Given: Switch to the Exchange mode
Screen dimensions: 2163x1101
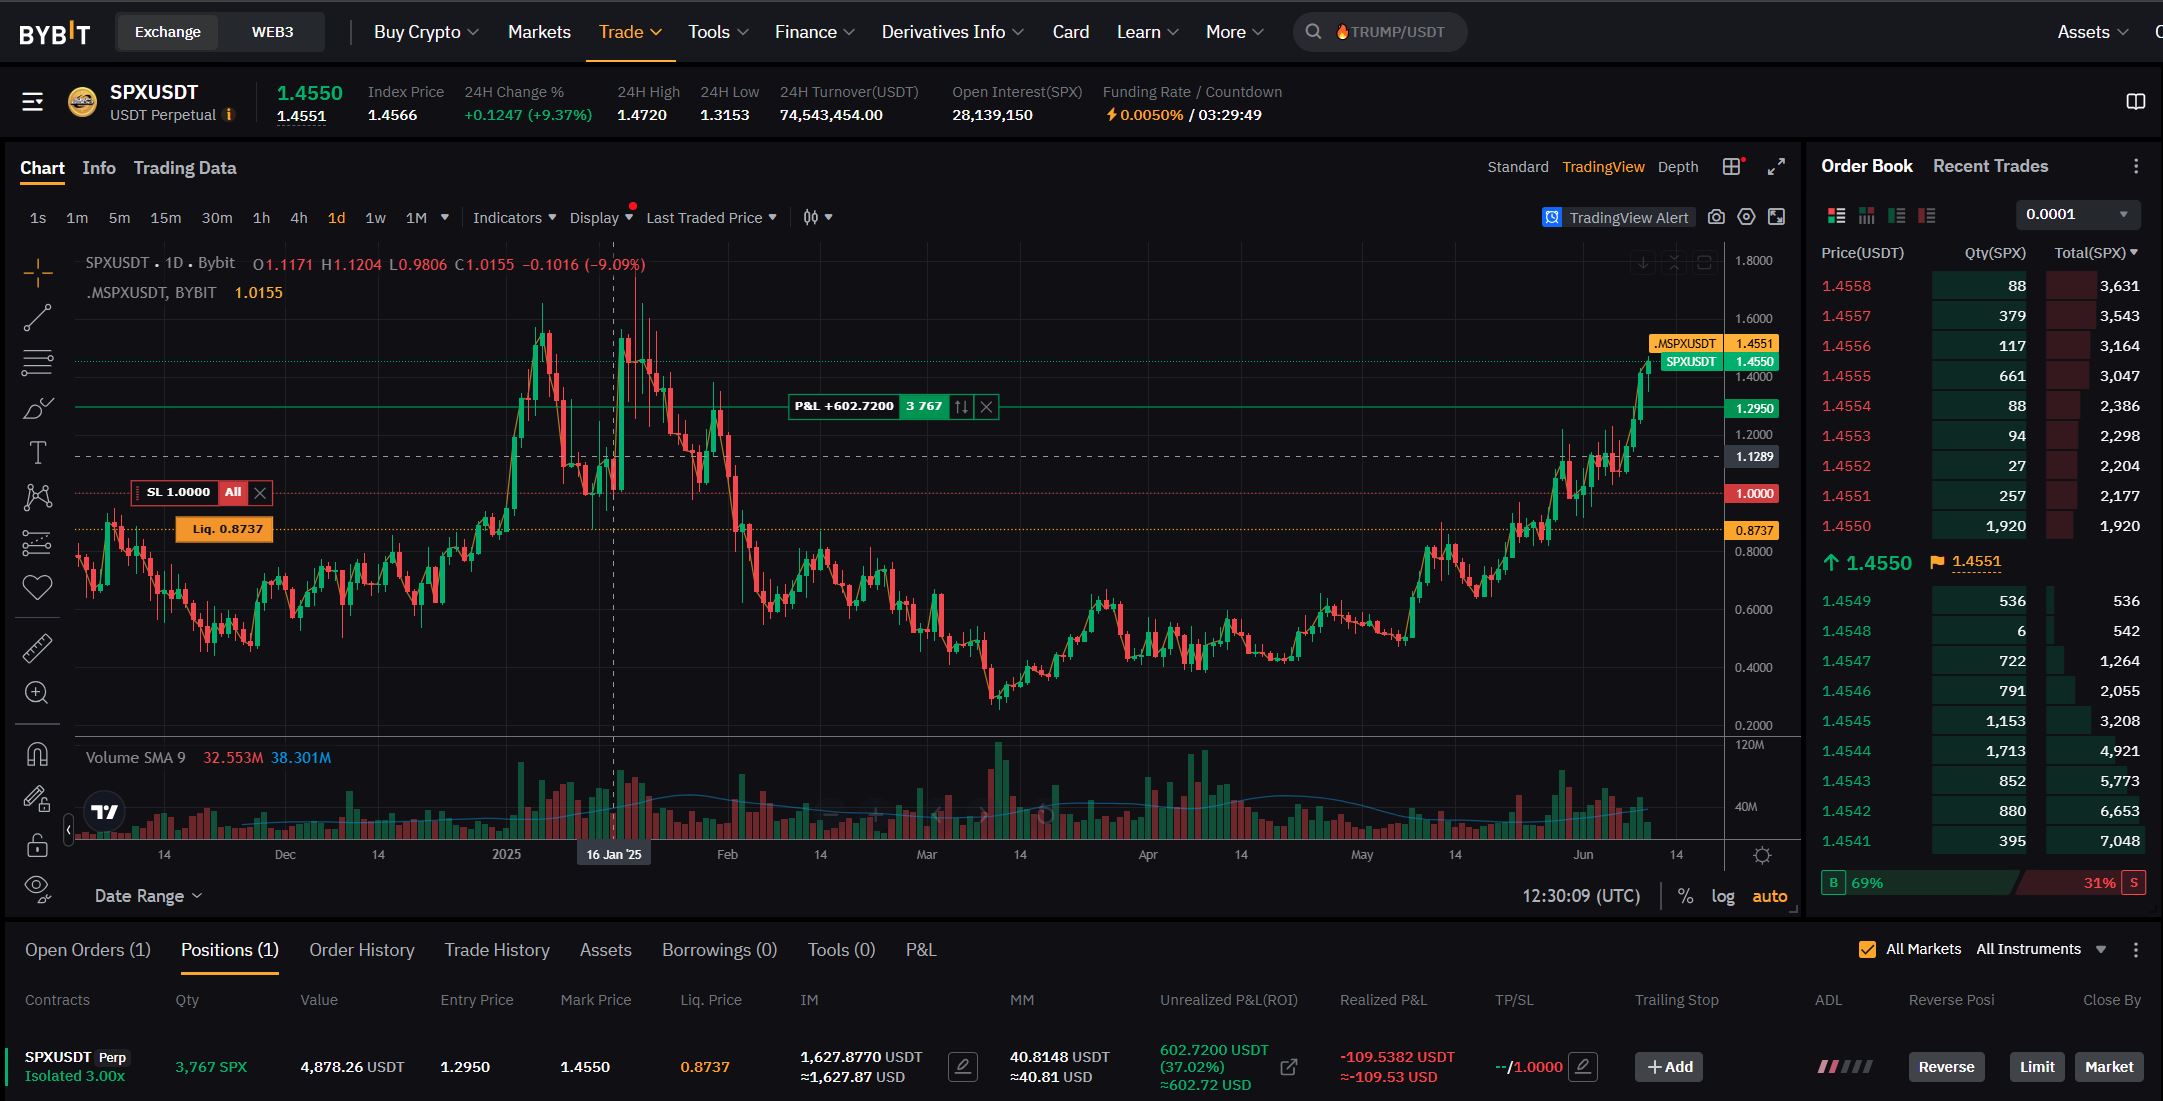Looking at the screenshot, I should [168, 32].
